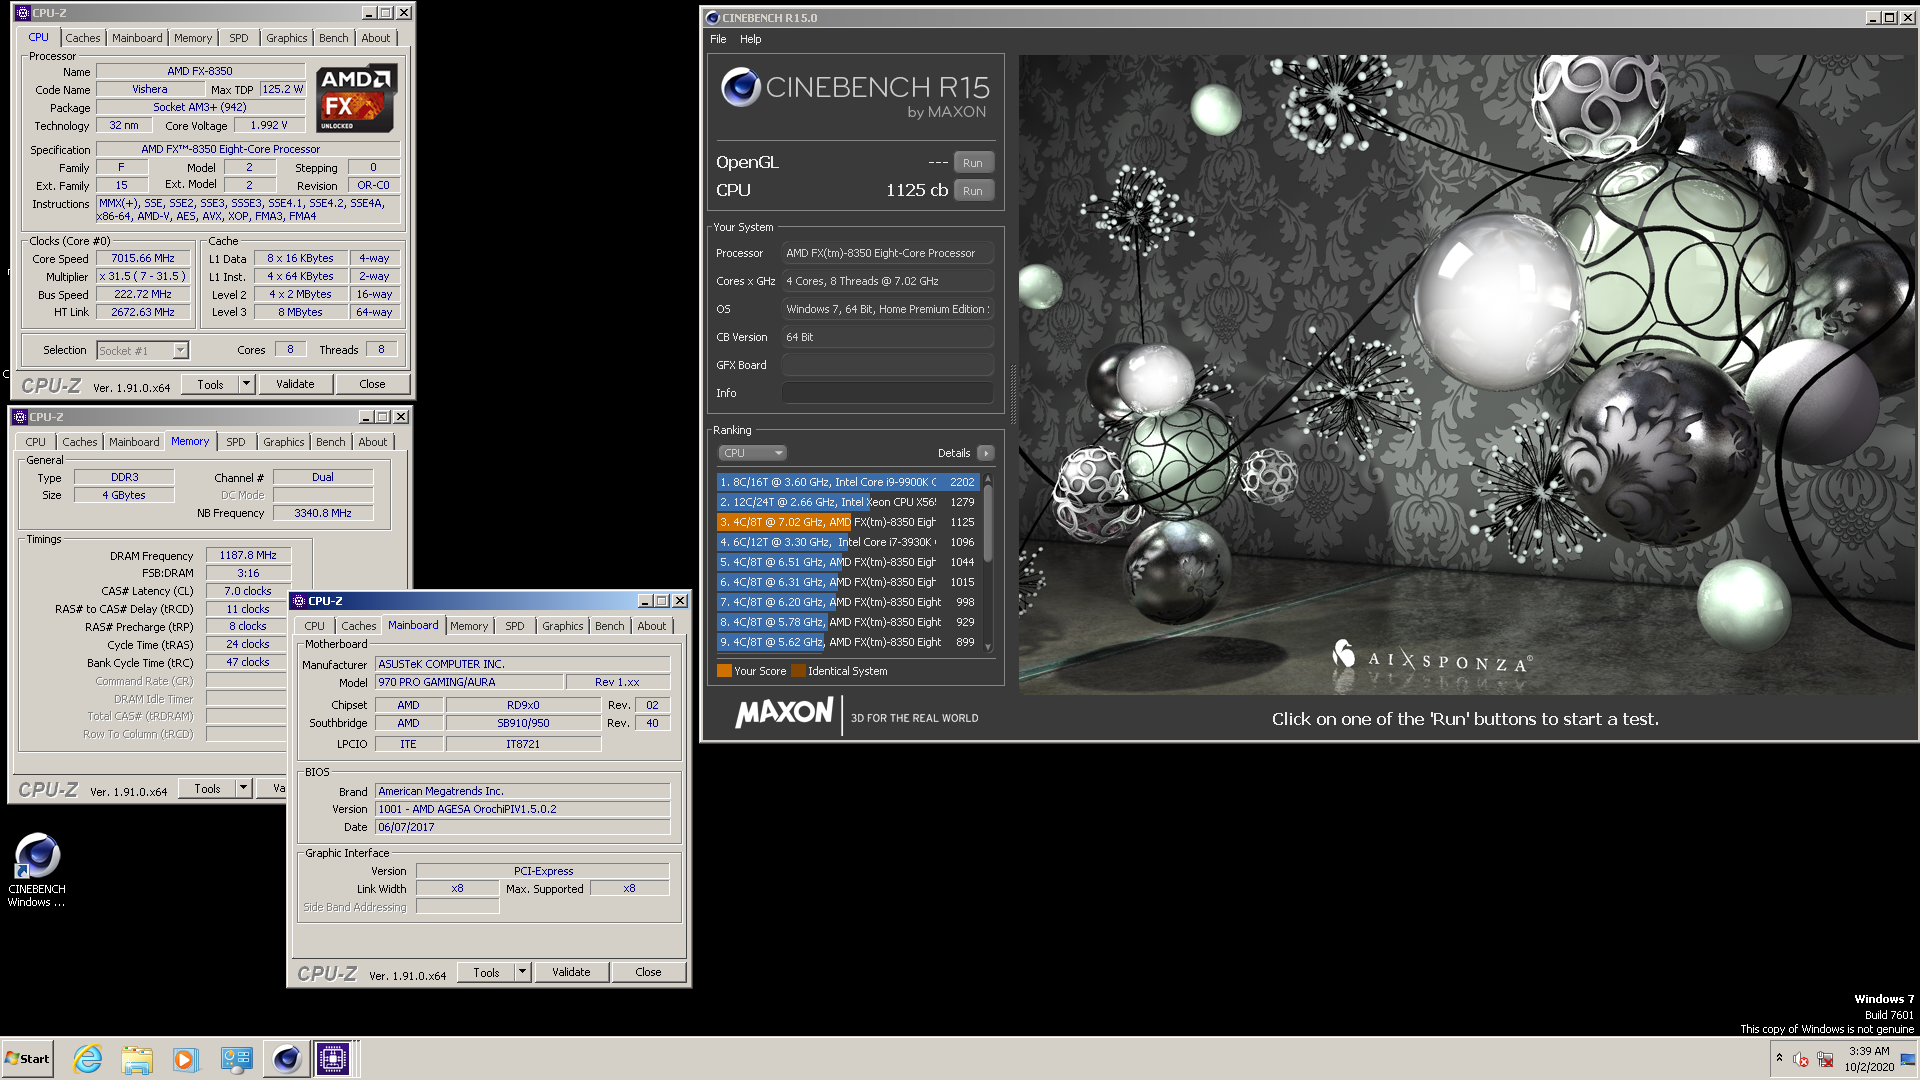This screenshot has width=1920, height=1080.
Task: Open About tab in processor CPU-Z window
Action: coord(376,38)
